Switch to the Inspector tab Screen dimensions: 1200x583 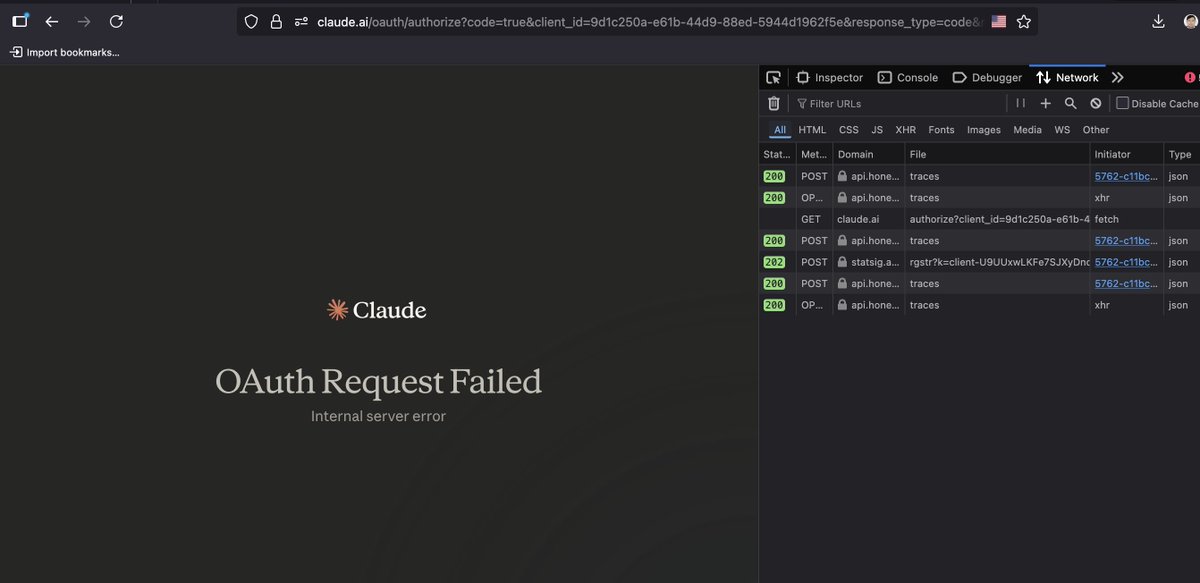tap(829, 77)
